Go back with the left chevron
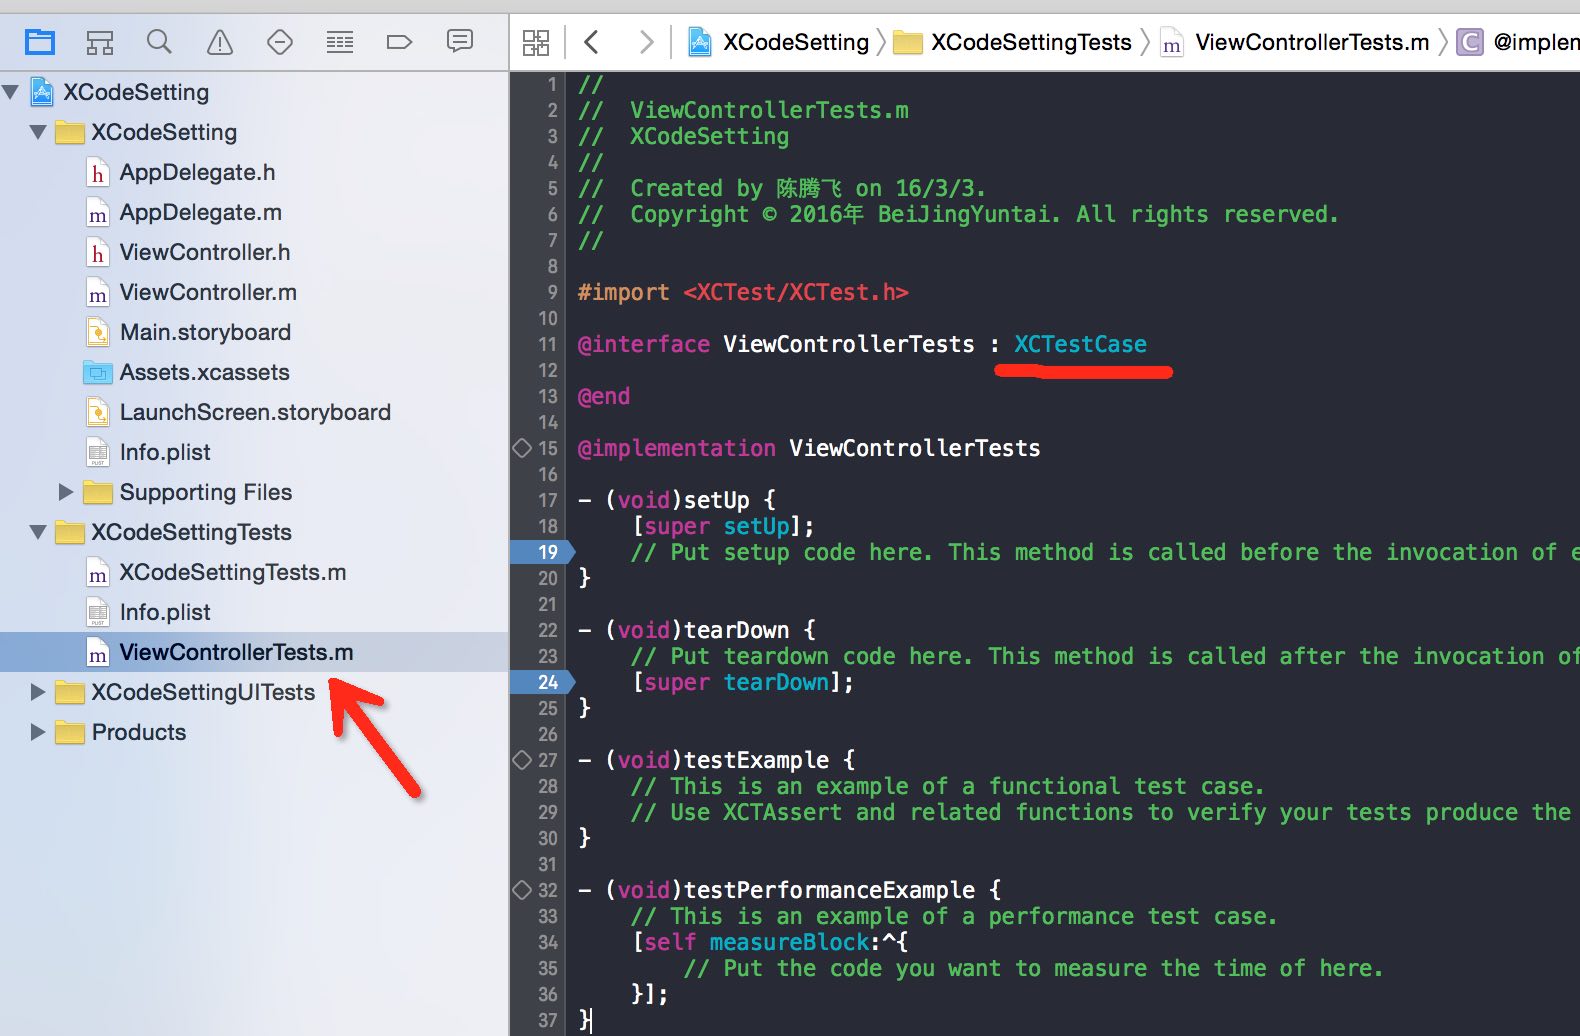Screen dimensions: 1580x1036 (x=591, y=42)
